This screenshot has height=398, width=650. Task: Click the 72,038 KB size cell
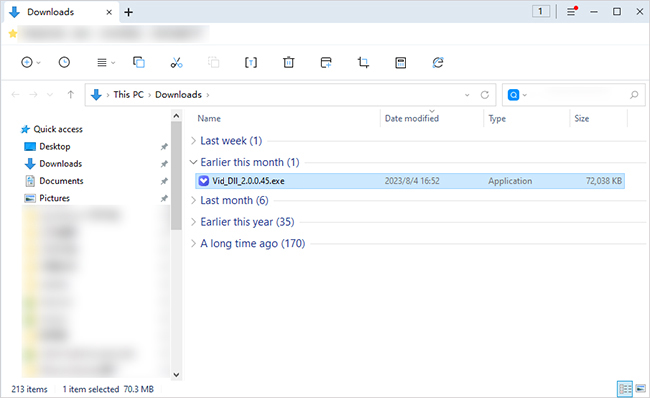(604, 181)
